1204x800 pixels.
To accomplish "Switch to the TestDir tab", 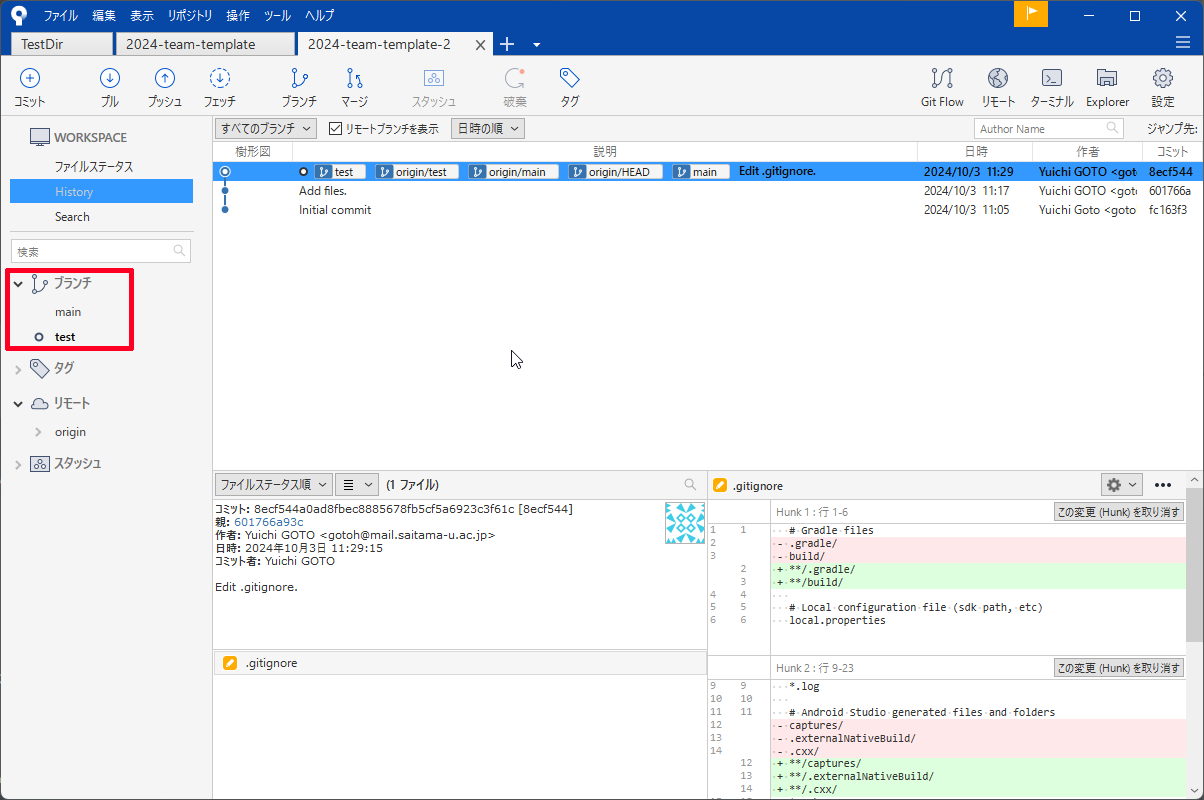I will tap(61, 44).
